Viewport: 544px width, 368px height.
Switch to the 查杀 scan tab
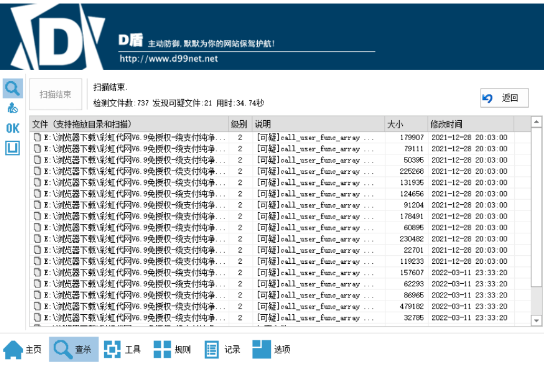point(74,349)
